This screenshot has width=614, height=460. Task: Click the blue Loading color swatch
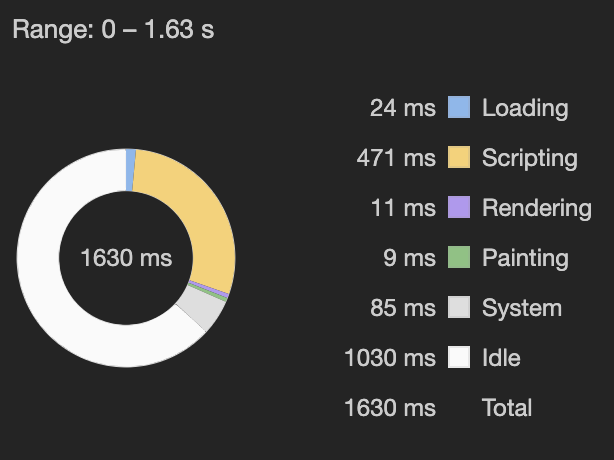click(459, 107)
